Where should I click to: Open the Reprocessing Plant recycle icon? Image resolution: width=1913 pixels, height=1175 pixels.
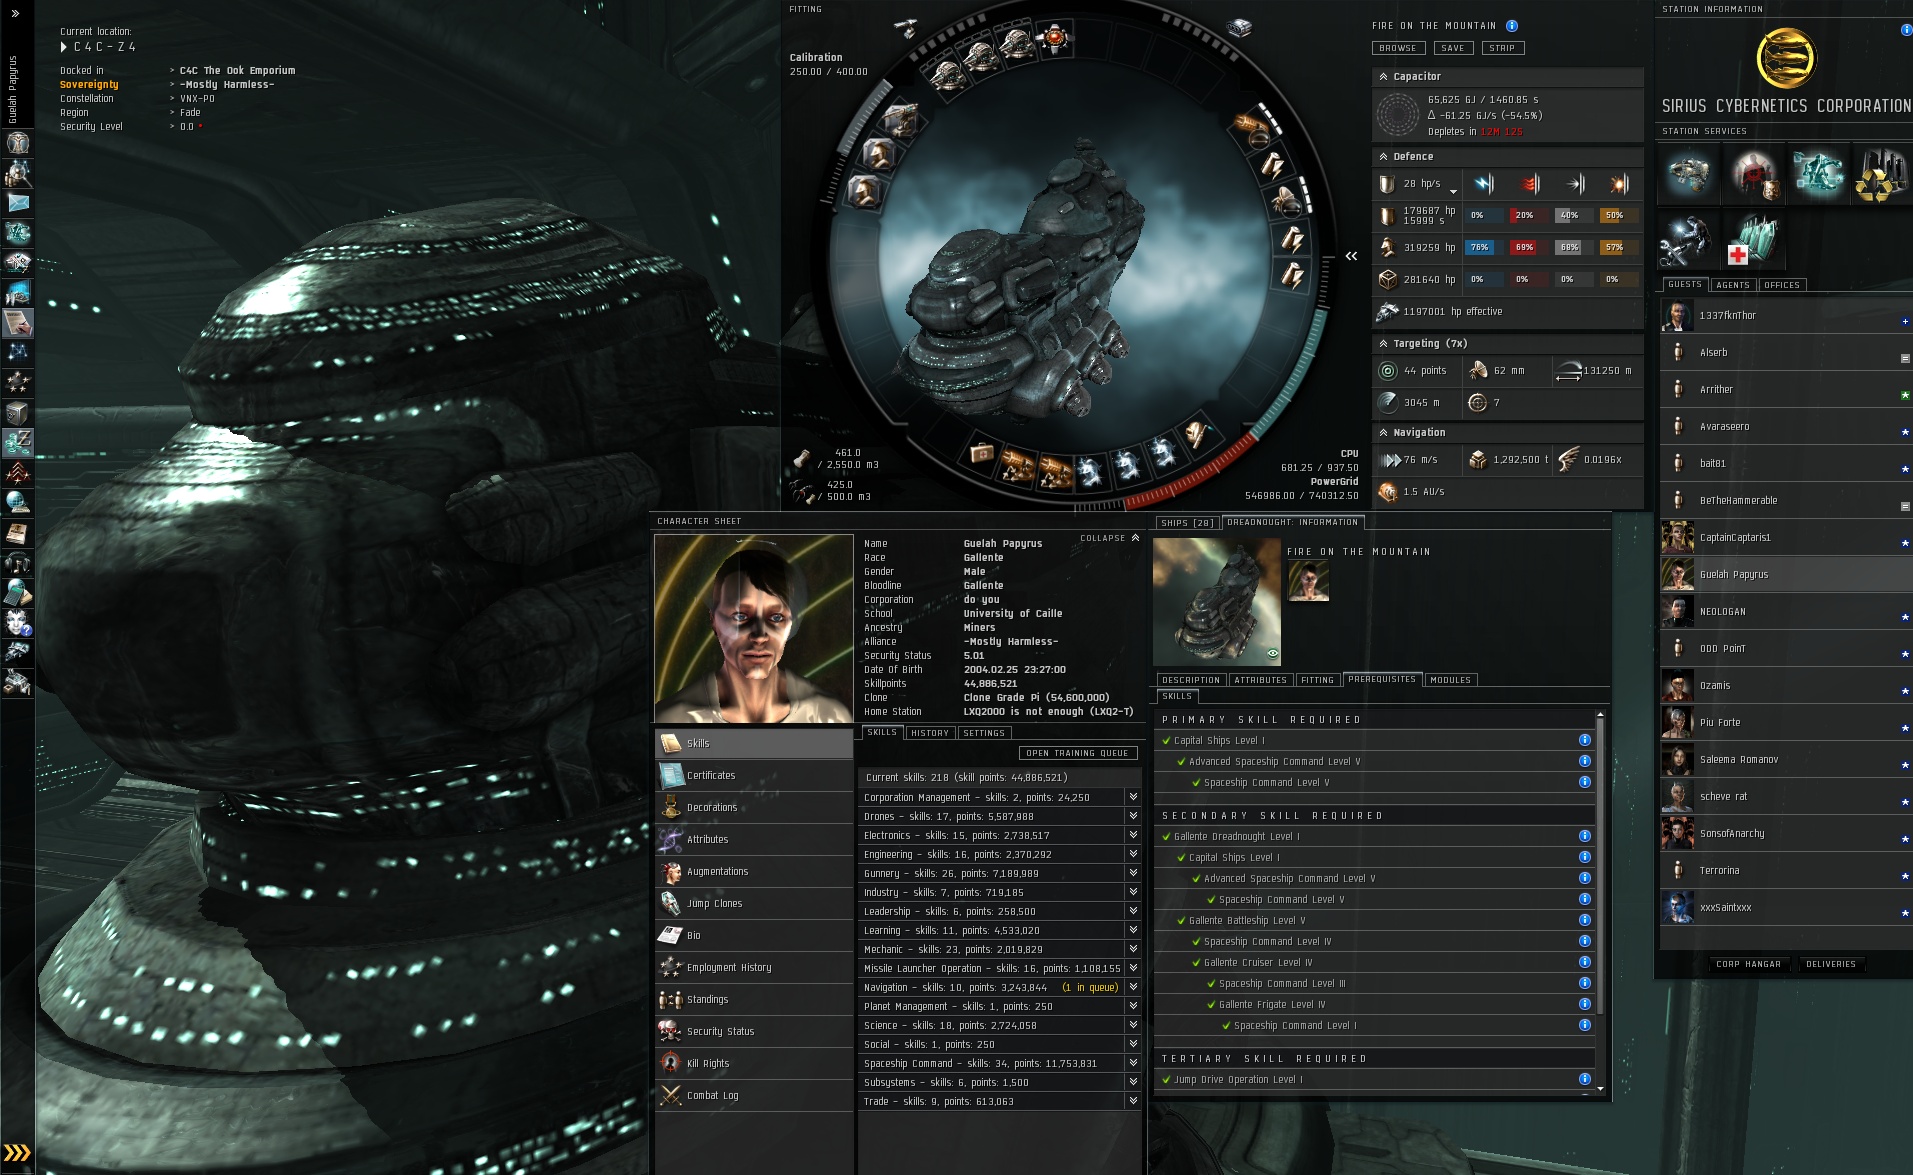pyautogui.click(x=1881, y=174)
